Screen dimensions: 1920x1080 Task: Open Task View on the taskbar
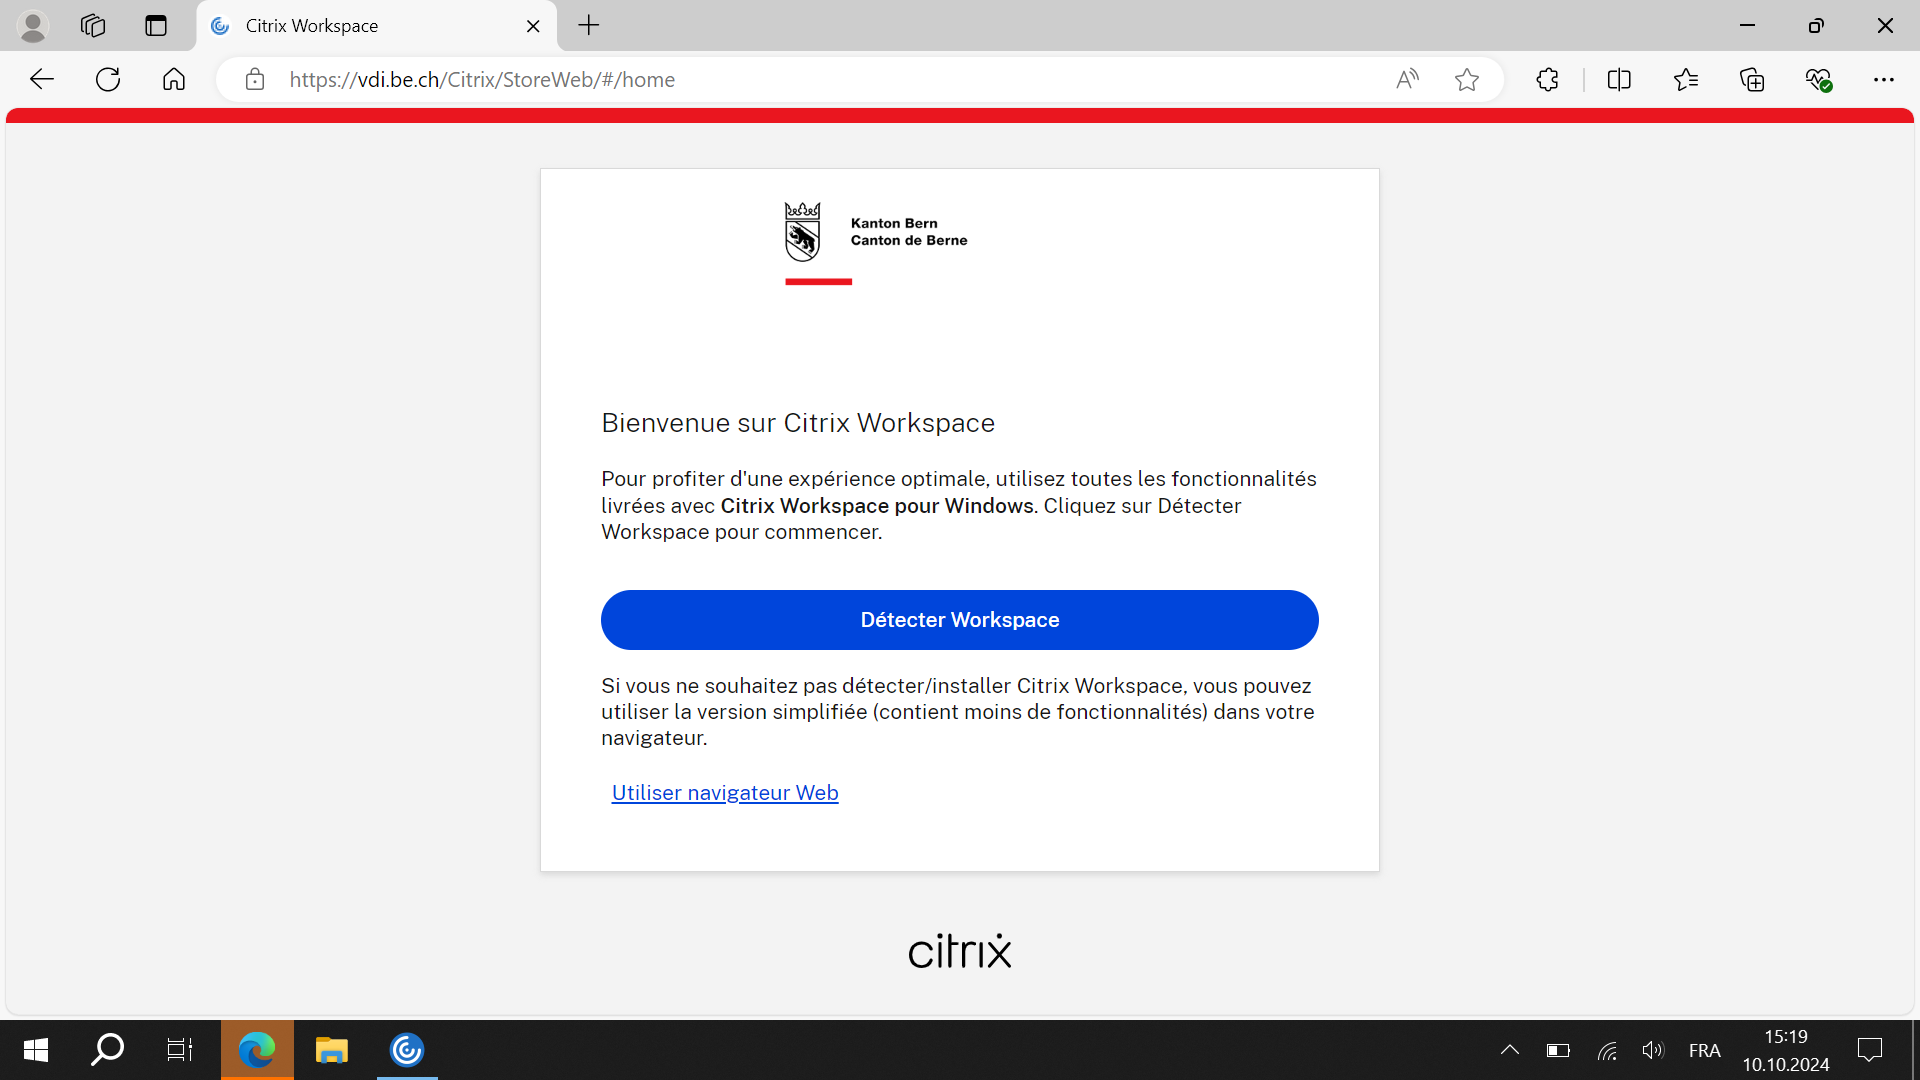tap(180, 1050)
